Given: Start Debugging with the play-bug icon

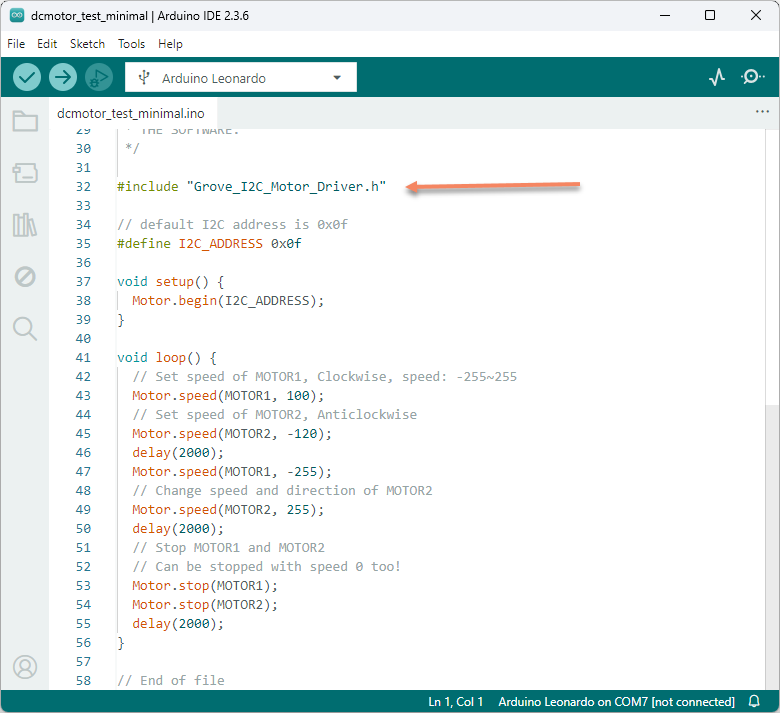Looking at the screenshot, I should click(98, 77).
